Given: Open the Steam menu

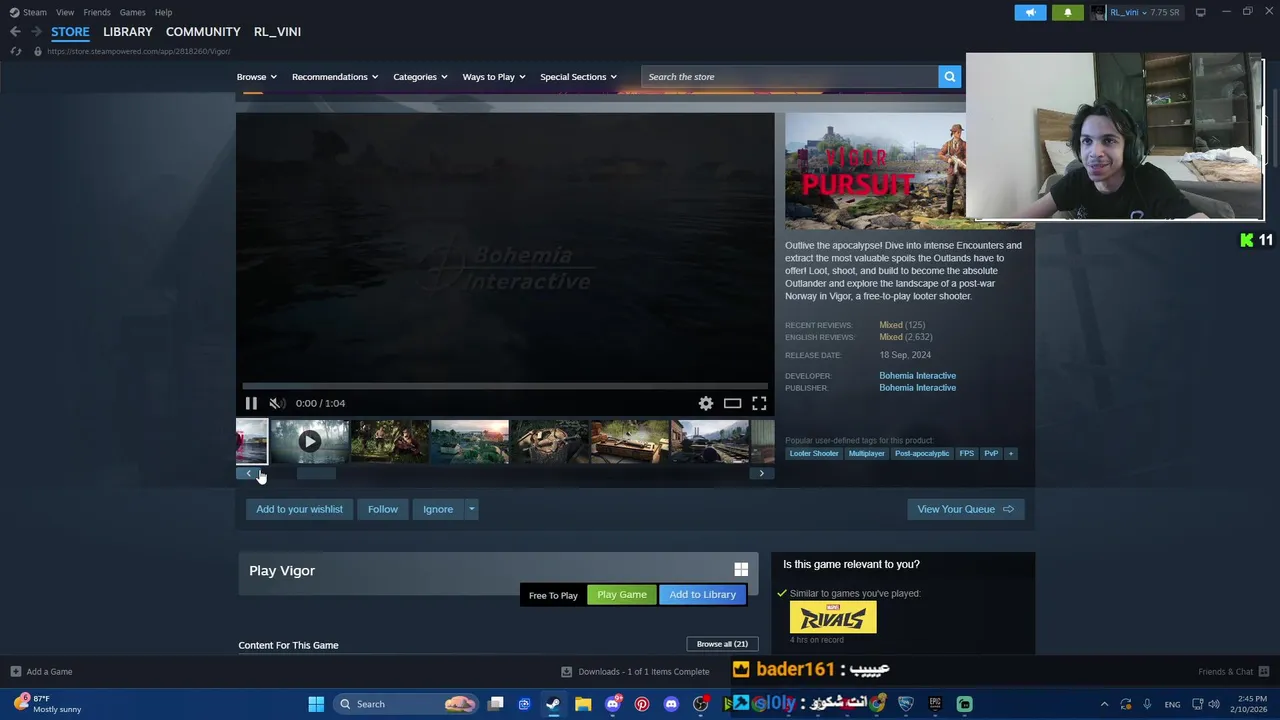Looking at the screenshot, I should click(x=28, y=12).
